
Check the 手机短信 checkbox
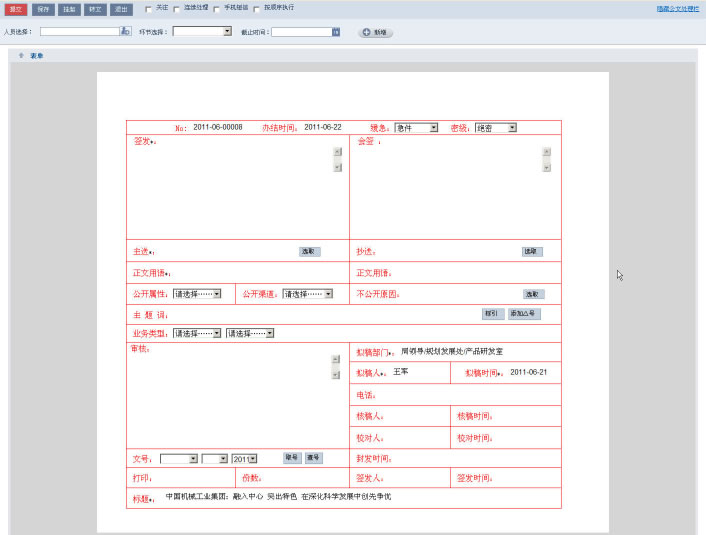[216, 9]
